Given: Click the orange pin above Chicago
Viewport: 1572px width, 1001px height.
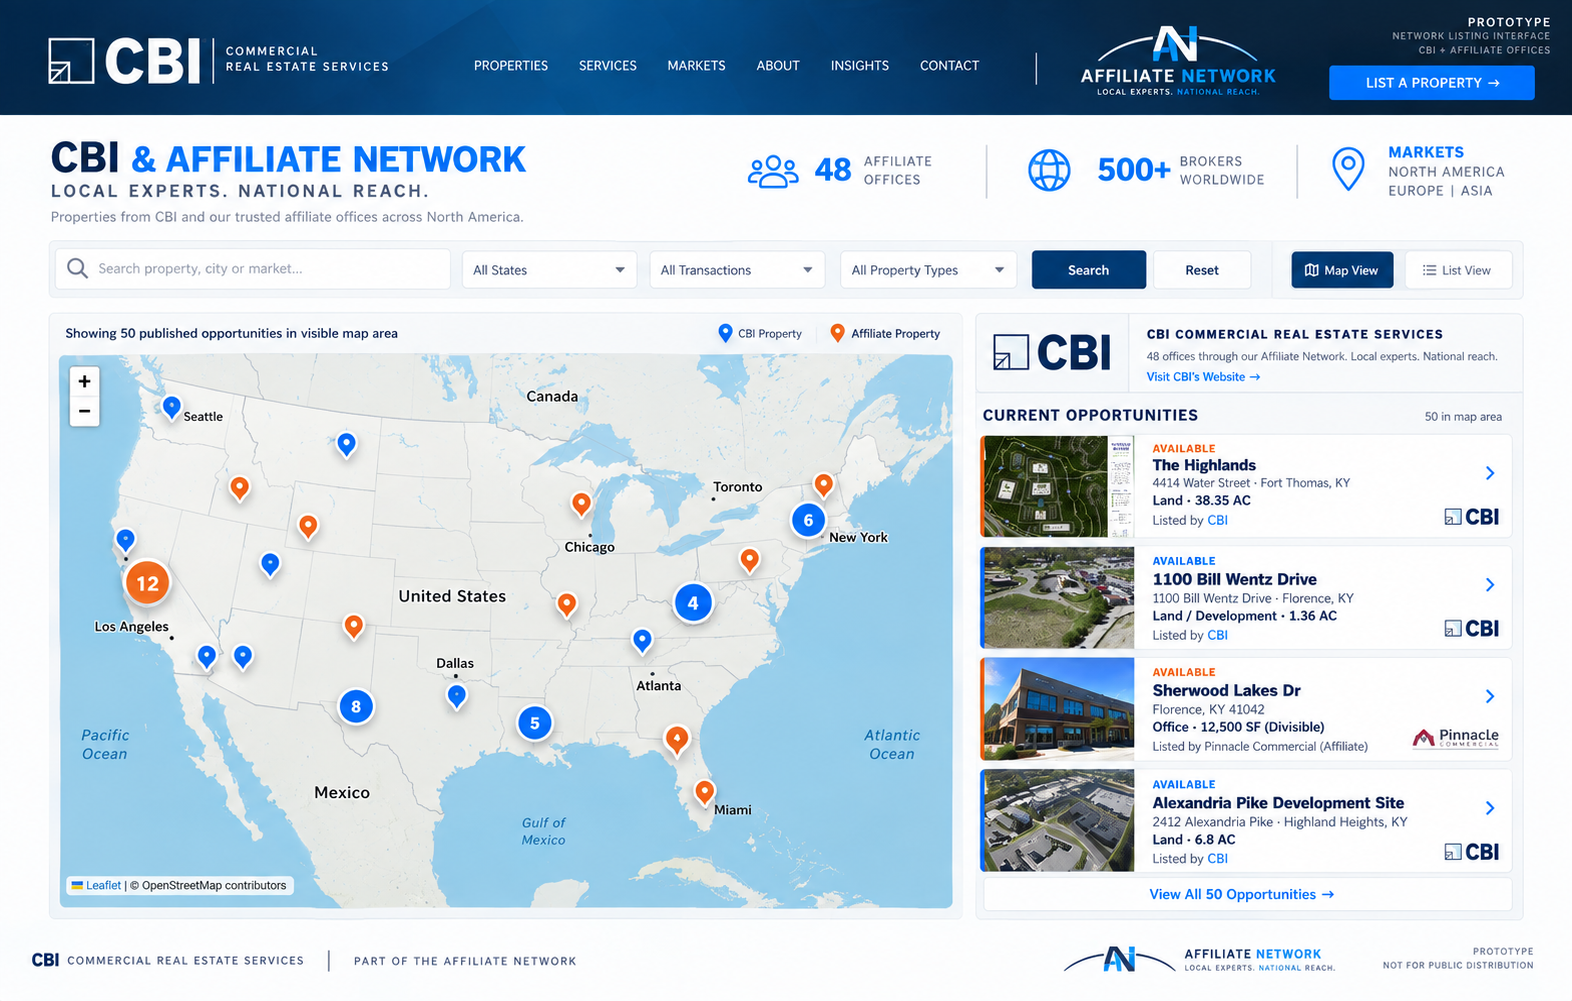Looking at the screenshot, I should point(581,504).
